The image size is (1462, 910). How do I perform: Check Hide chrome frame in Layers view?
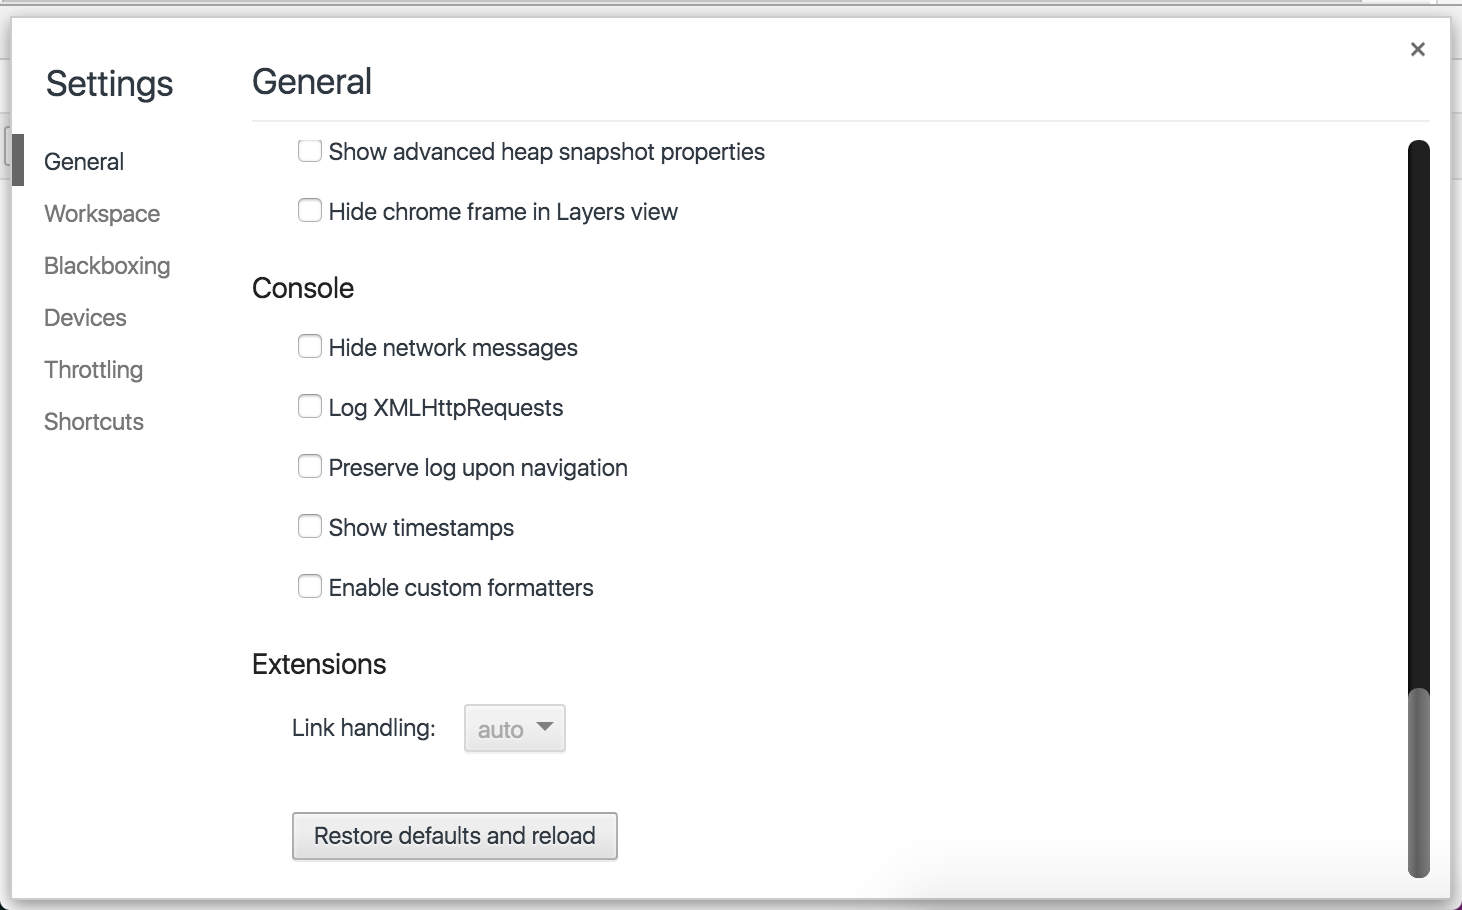(x=310, y=211)
